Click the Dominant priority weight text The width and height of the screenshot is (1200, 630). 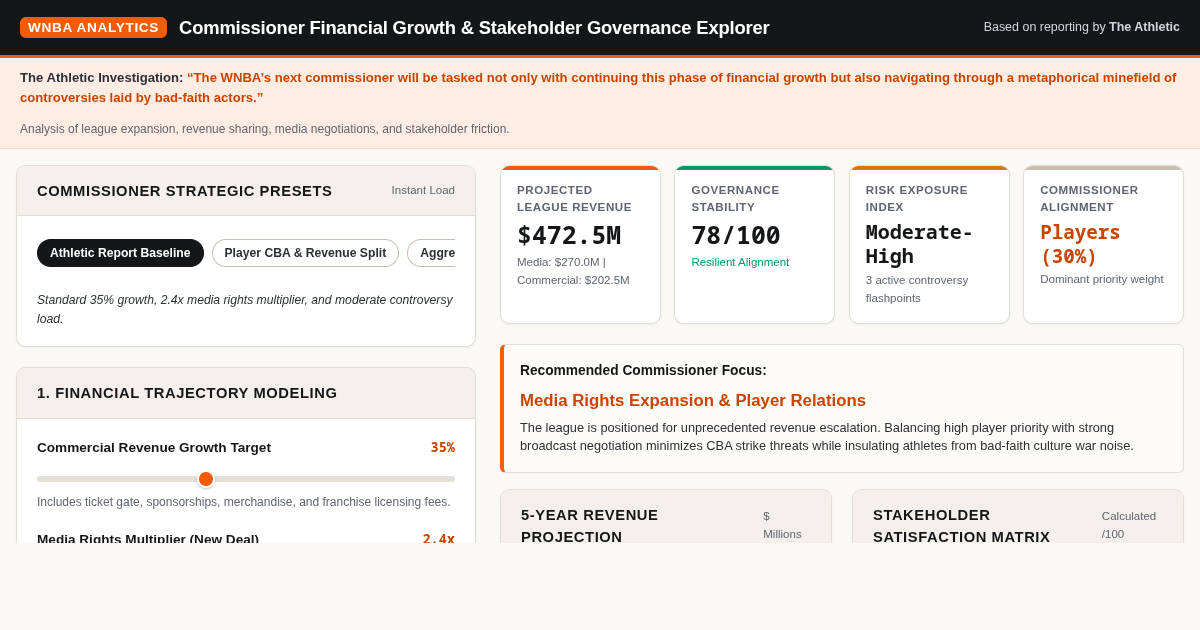[x=1102, y=279]
